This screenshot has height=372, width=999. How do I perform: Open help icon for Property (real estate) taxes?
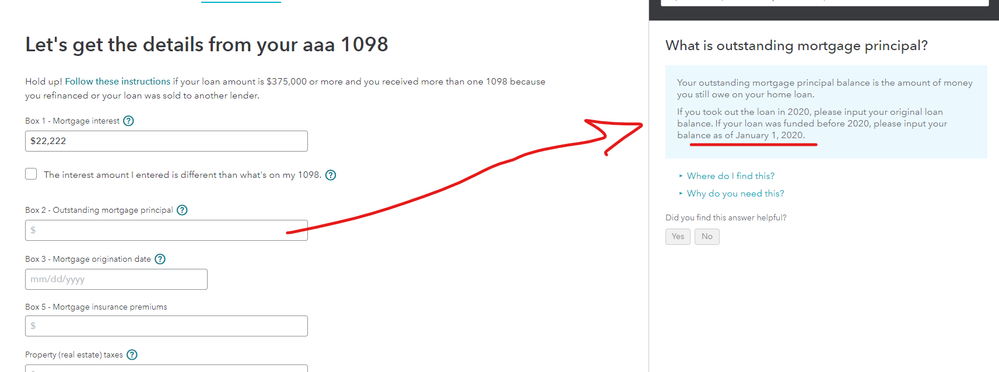click(133, 355)
